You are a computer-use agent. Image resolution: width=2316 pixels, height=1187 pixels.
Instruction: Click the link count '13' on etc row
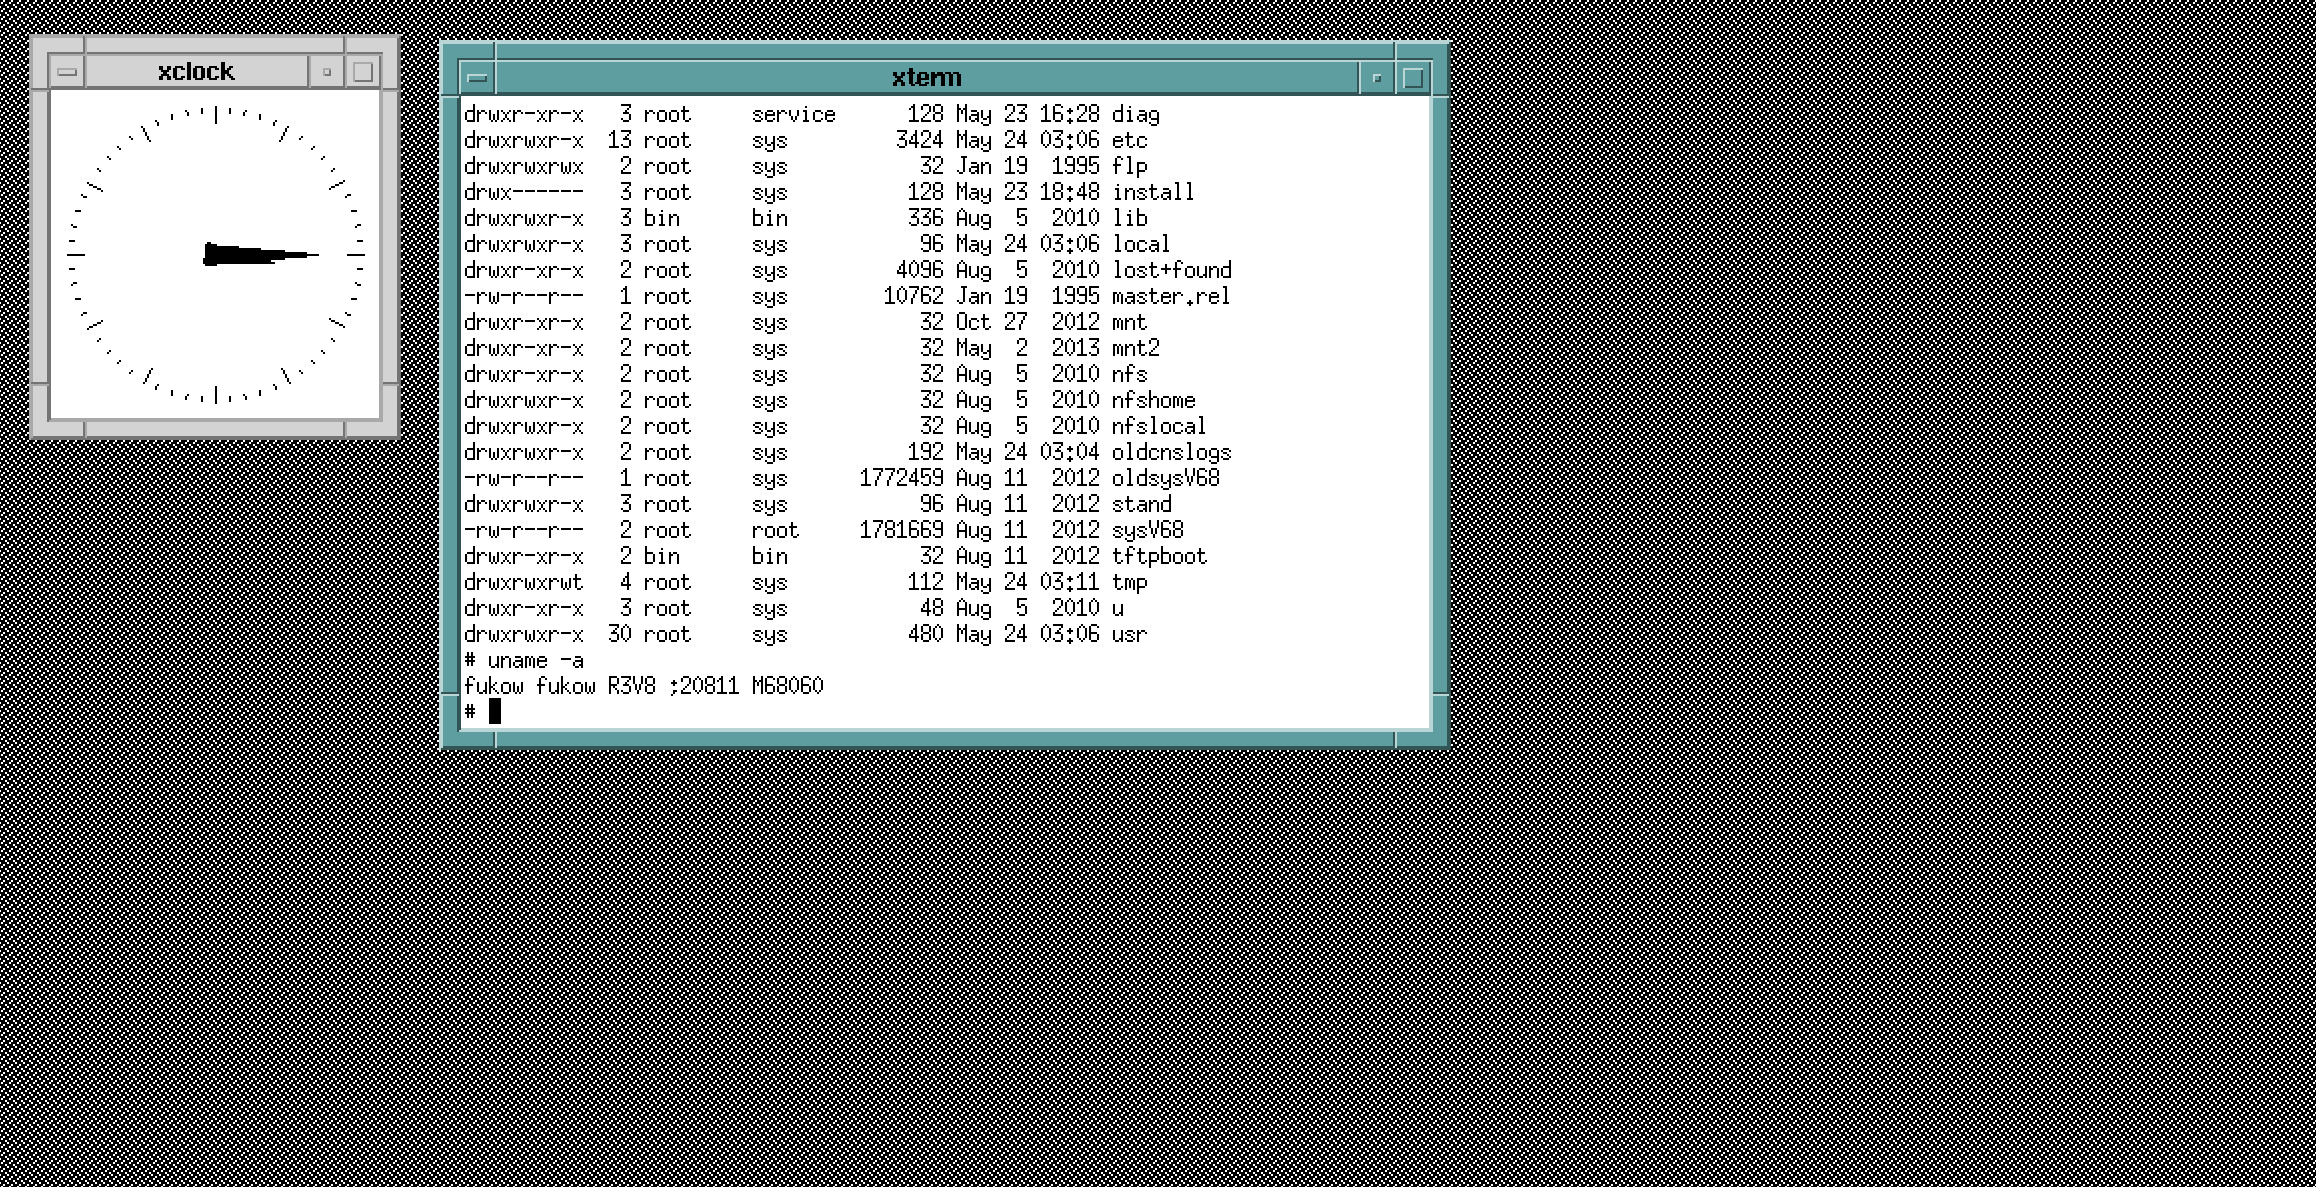(620, 140)
